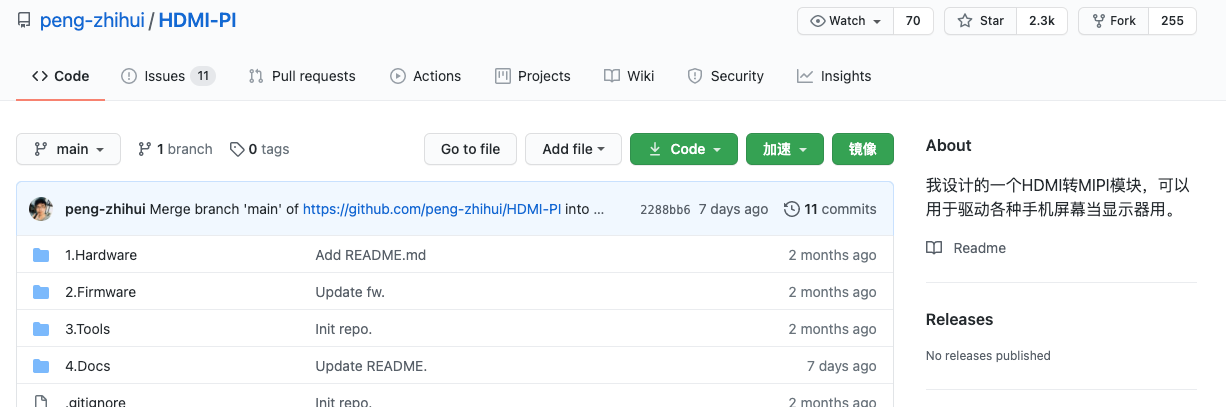Click the No releases published text
The height and width of the screenshot is (407, 1226).
pyautogui.click(x=988, y=355)
